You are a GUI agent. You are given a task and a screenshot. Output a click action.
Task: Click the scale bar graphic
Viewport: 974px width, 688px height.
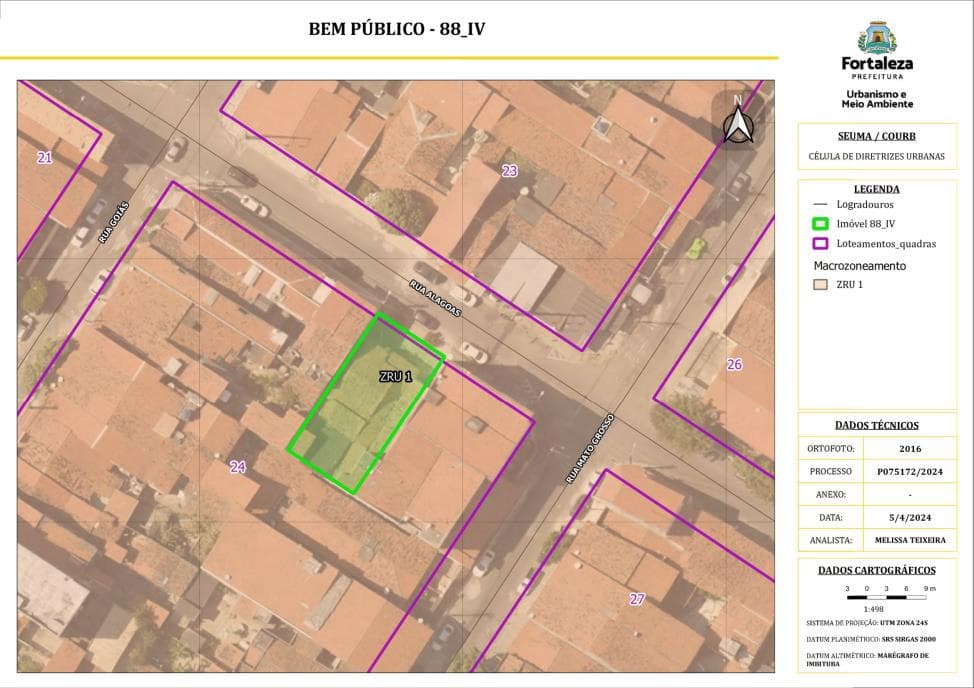886,597
